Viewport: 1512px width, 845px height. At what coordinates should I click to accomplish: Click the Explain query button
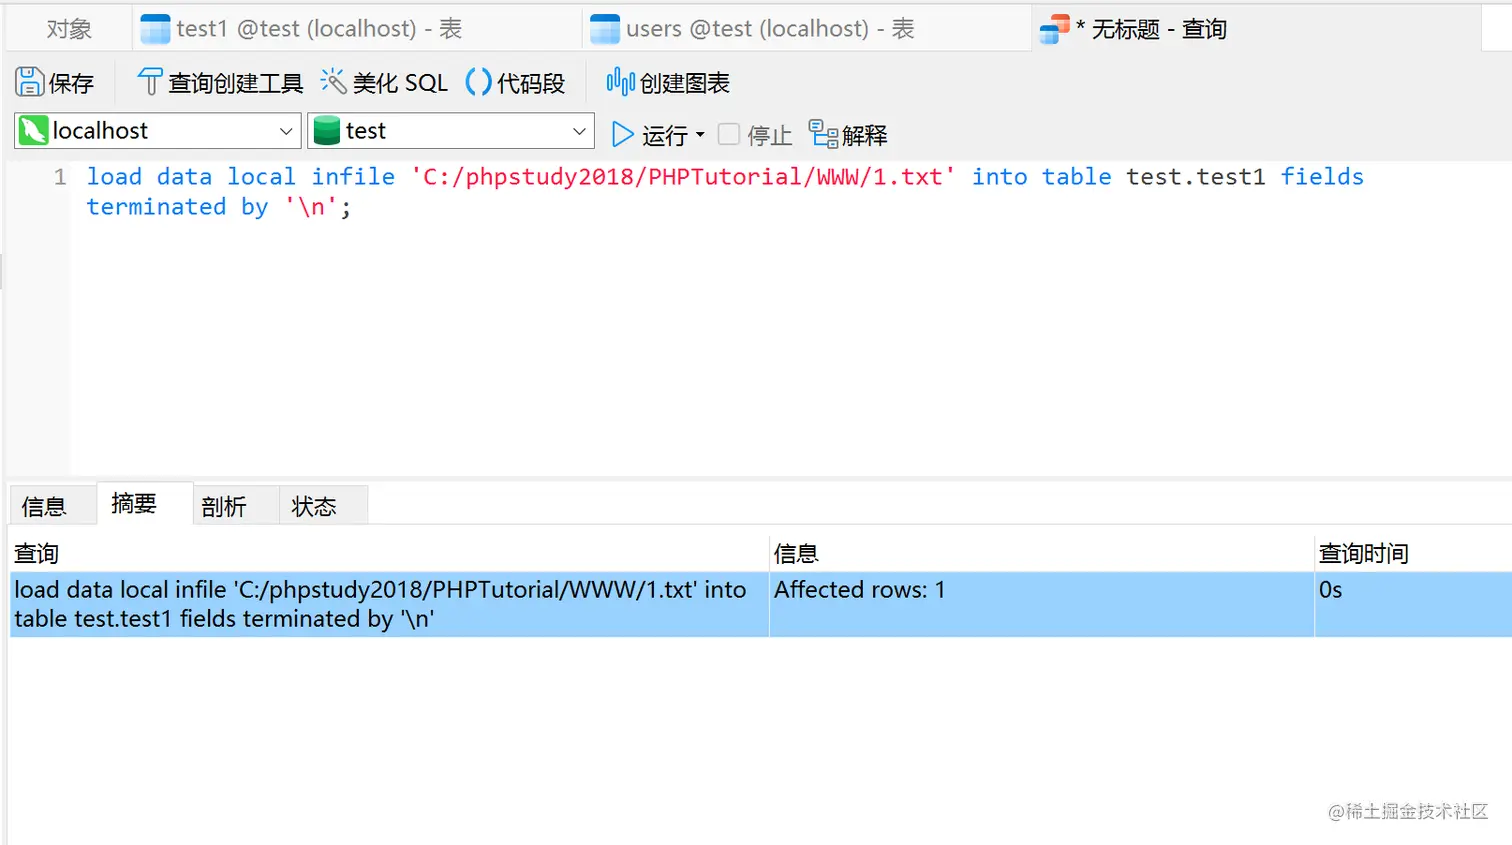click(848, 134)
